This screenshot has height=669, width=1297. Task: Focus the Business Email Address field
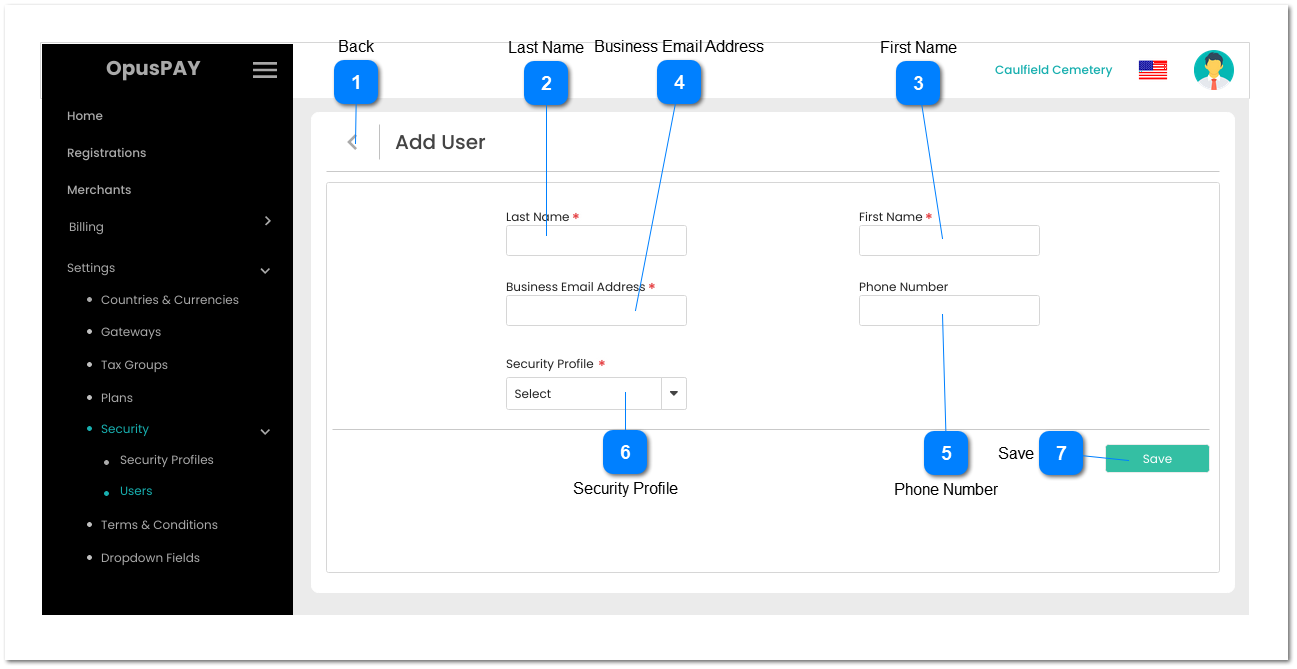point(596,311)
